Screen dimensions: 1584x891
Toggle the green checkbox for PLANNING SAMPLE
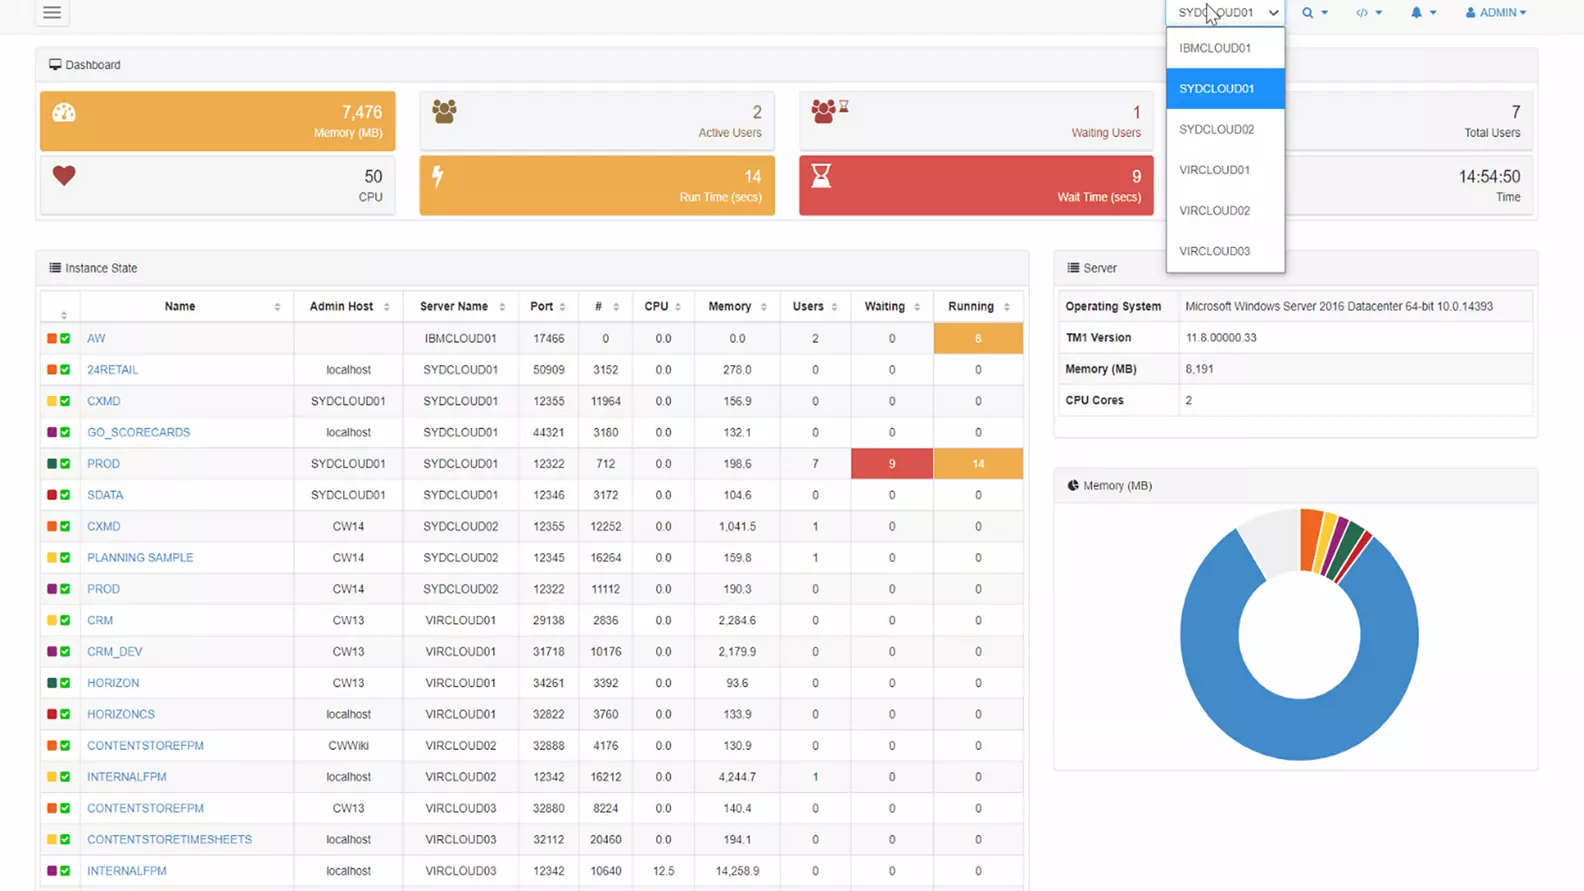coord(66,558)
